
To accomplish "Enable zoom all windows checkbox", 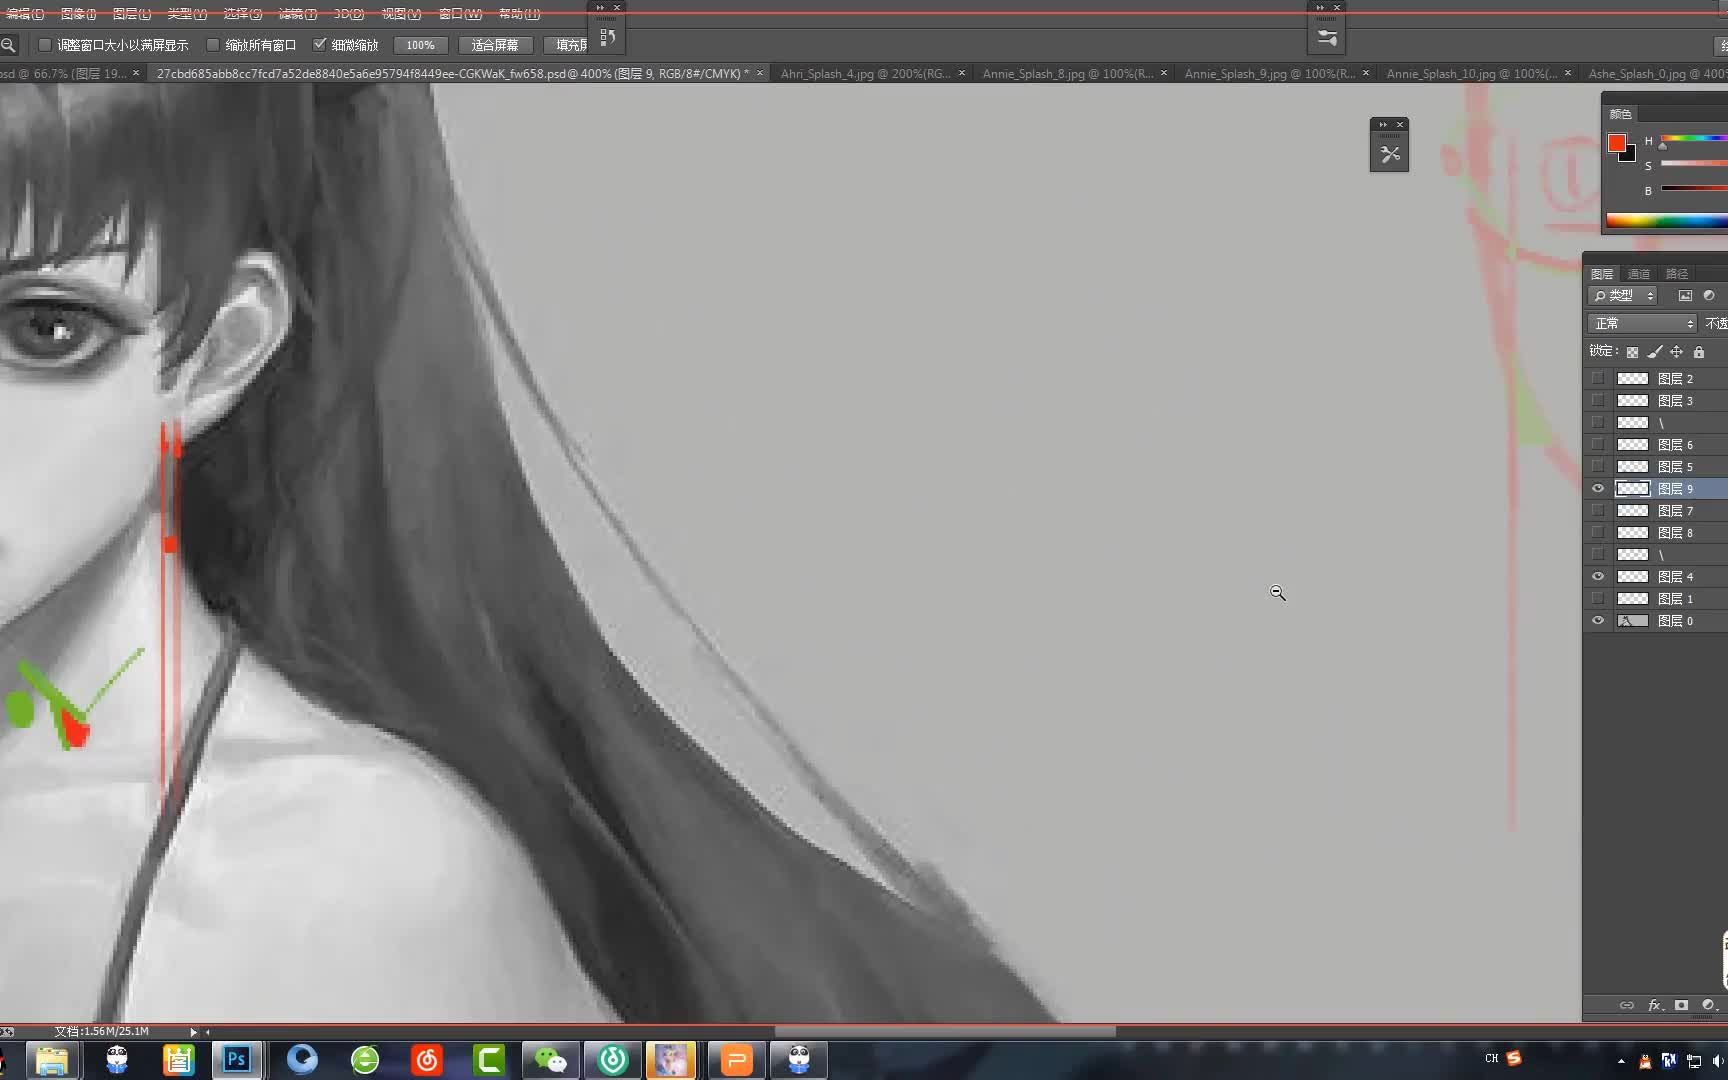I will coord(213,45).
